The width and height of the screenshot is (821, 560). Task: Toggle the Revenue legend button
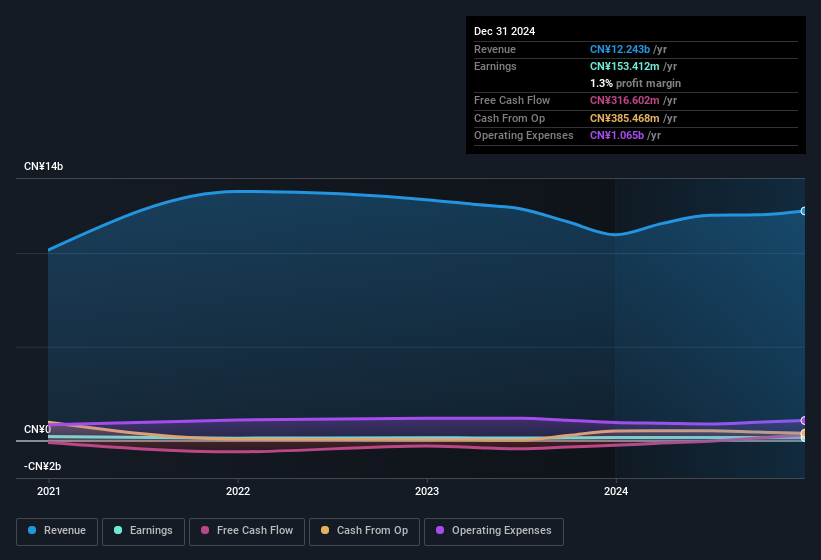point(57,531)
